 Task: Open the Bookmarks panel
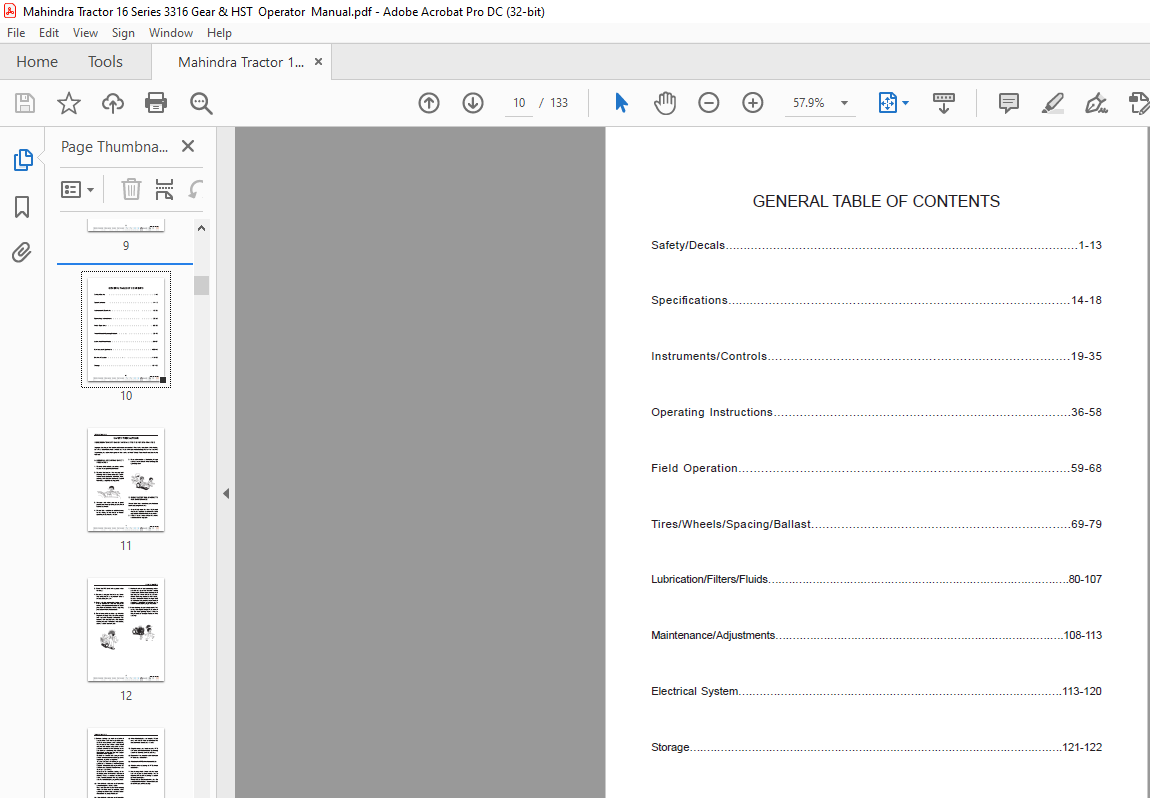[x=22, y=207]
